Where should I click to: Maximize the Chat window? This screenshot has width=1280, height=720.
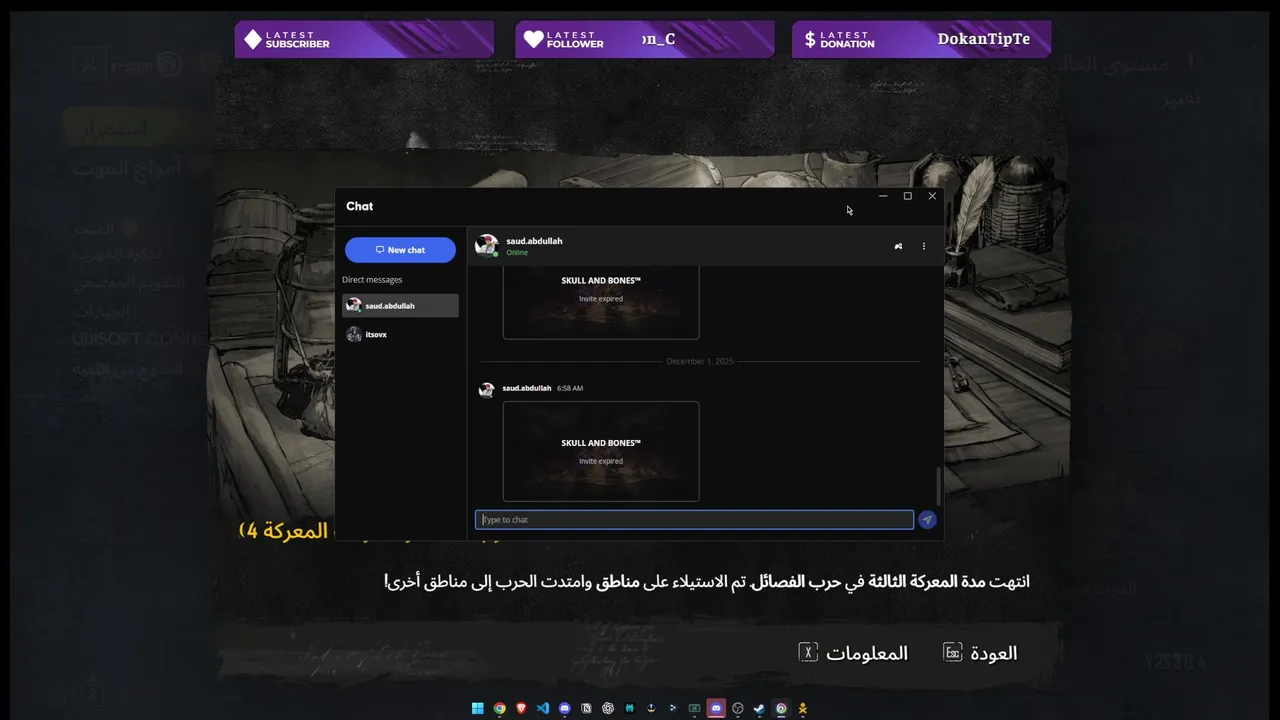click(x=908, y=196)
